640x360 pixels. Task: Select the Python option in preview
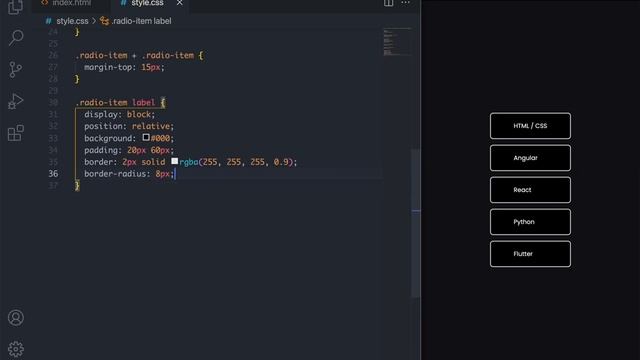(x=530, y=222)
